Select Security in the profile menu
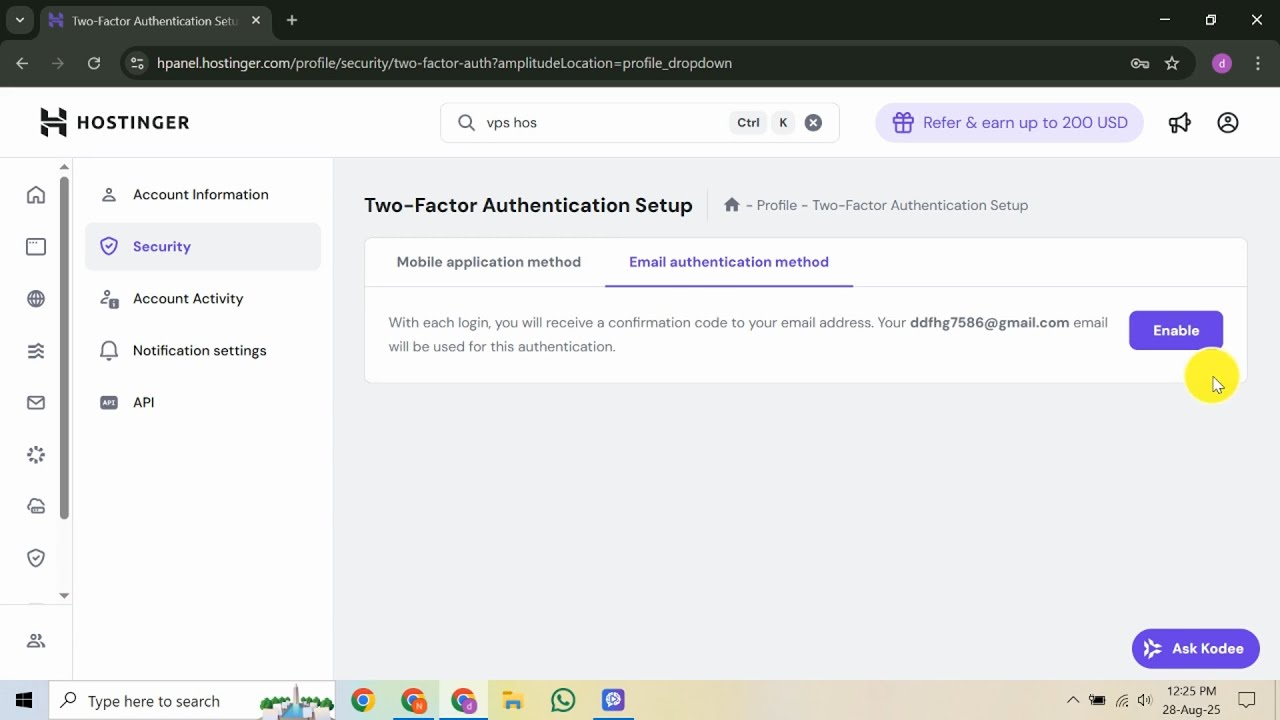The width and height of the screenshot is (1280, 720). (203, 247)
